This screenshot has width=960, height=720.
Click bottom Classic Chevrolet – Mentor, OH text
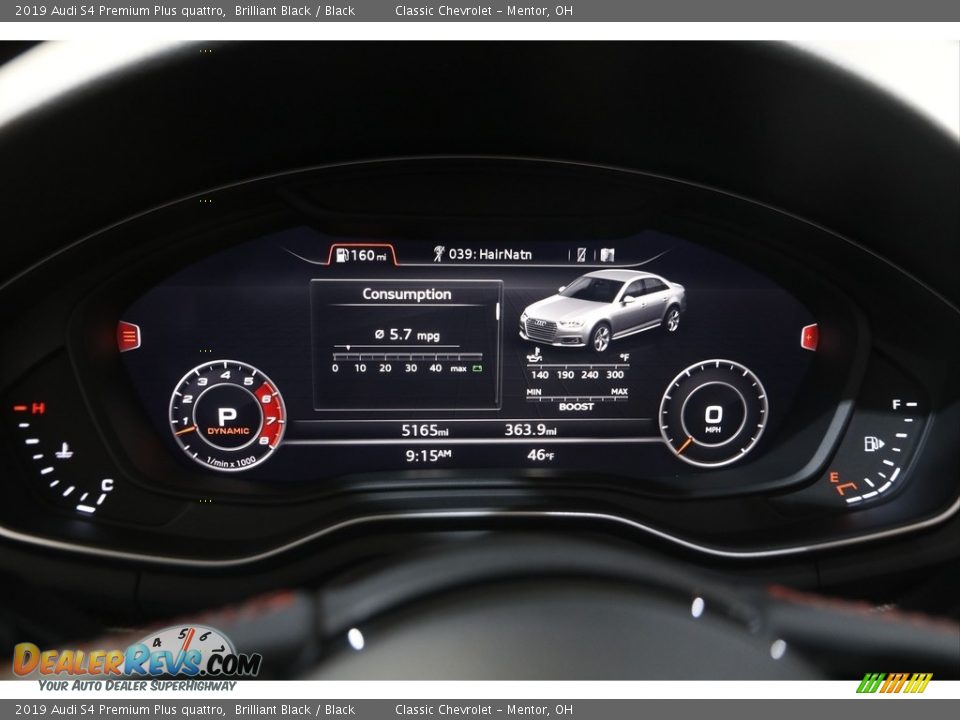[484, 710]
